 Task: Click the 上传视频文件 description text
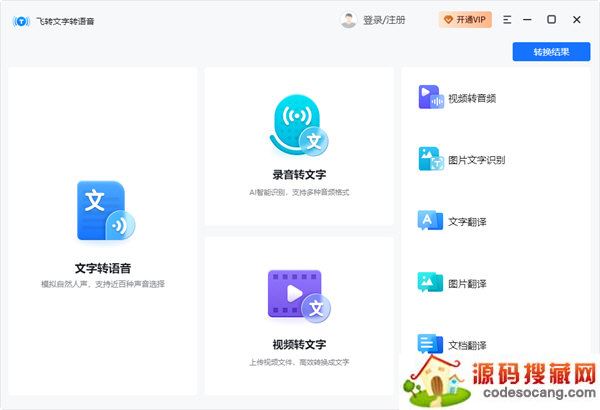point(299,362)
